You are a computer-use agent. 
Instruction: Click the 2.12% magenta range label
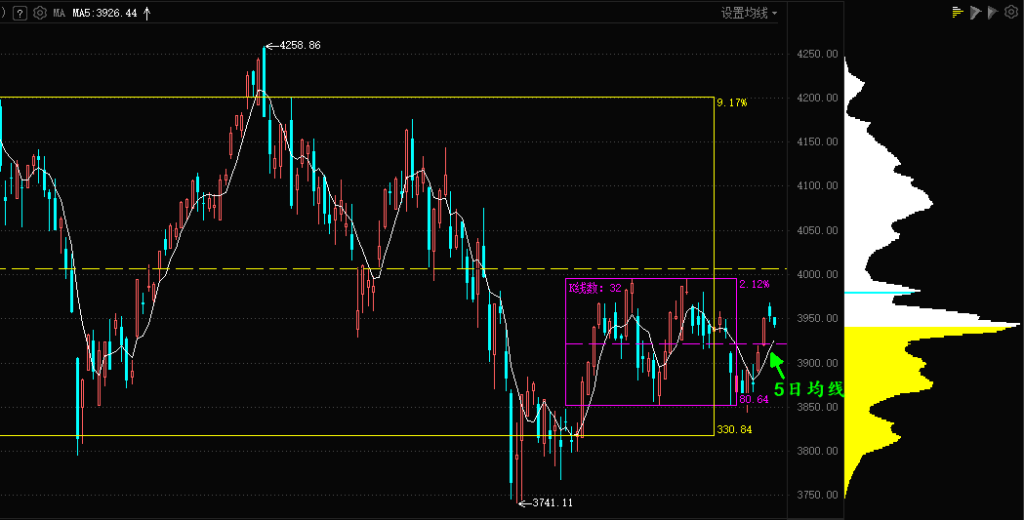(754, 284)
